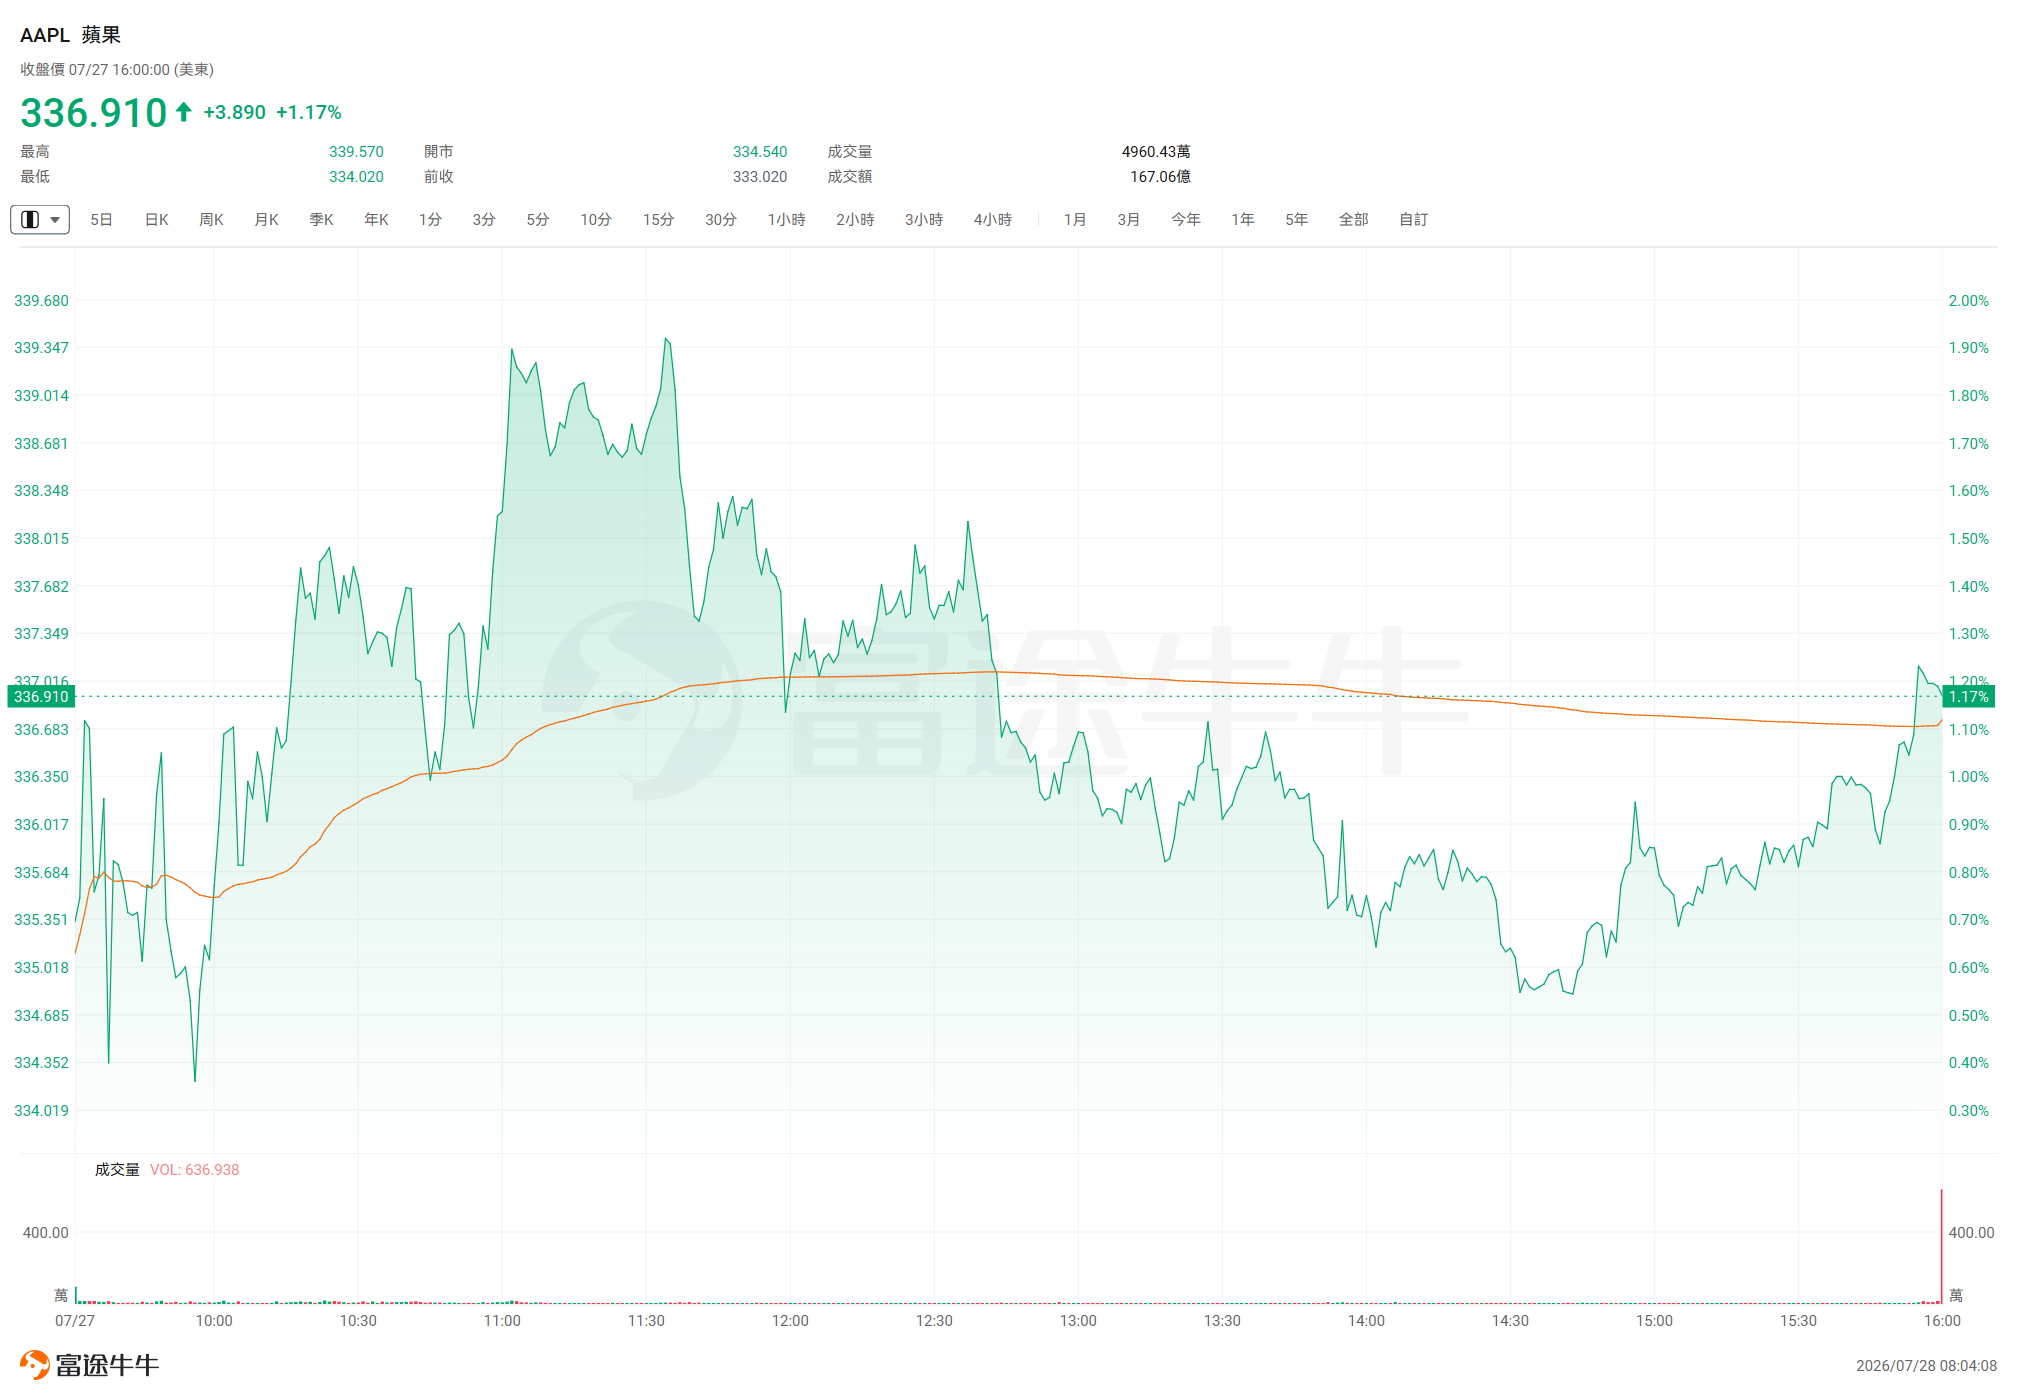Switch to the 5年 range
Screen dimensions: 2018x1399
(1296, 219)
